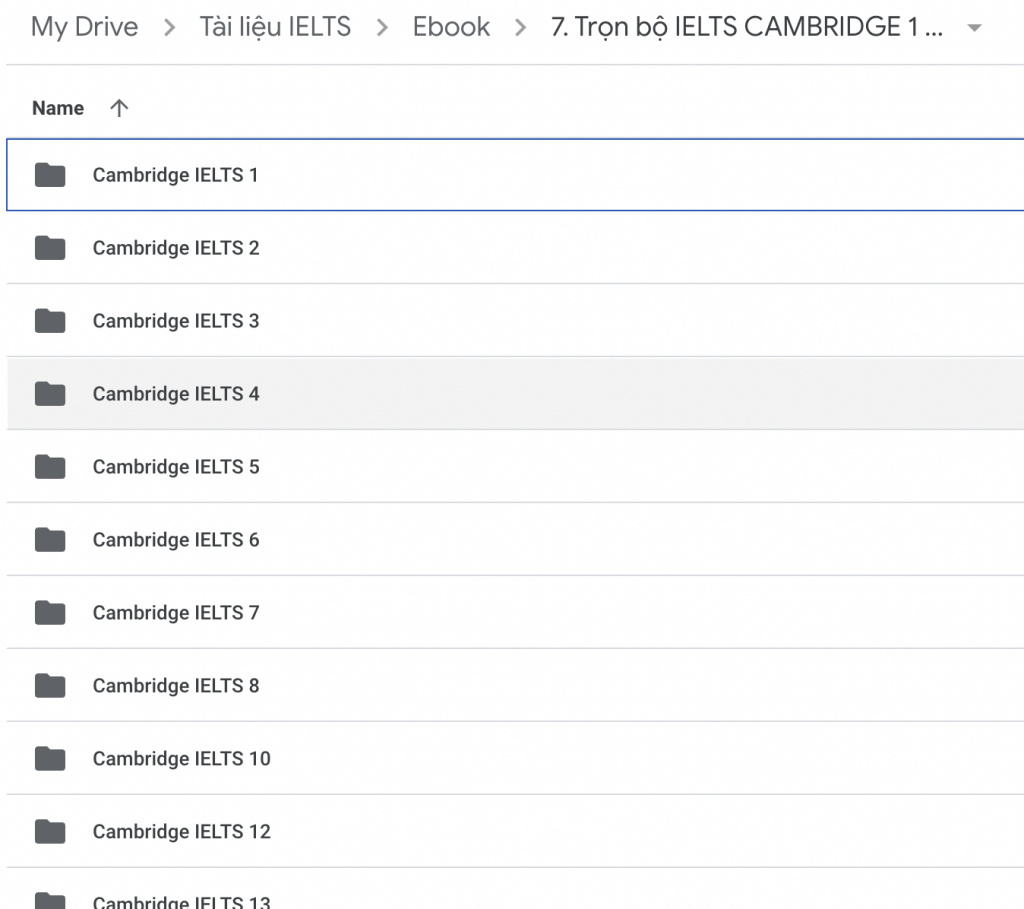Click the Cambridge IELTS 10 name
1024x909 pixels.
[x=182, y=758]
